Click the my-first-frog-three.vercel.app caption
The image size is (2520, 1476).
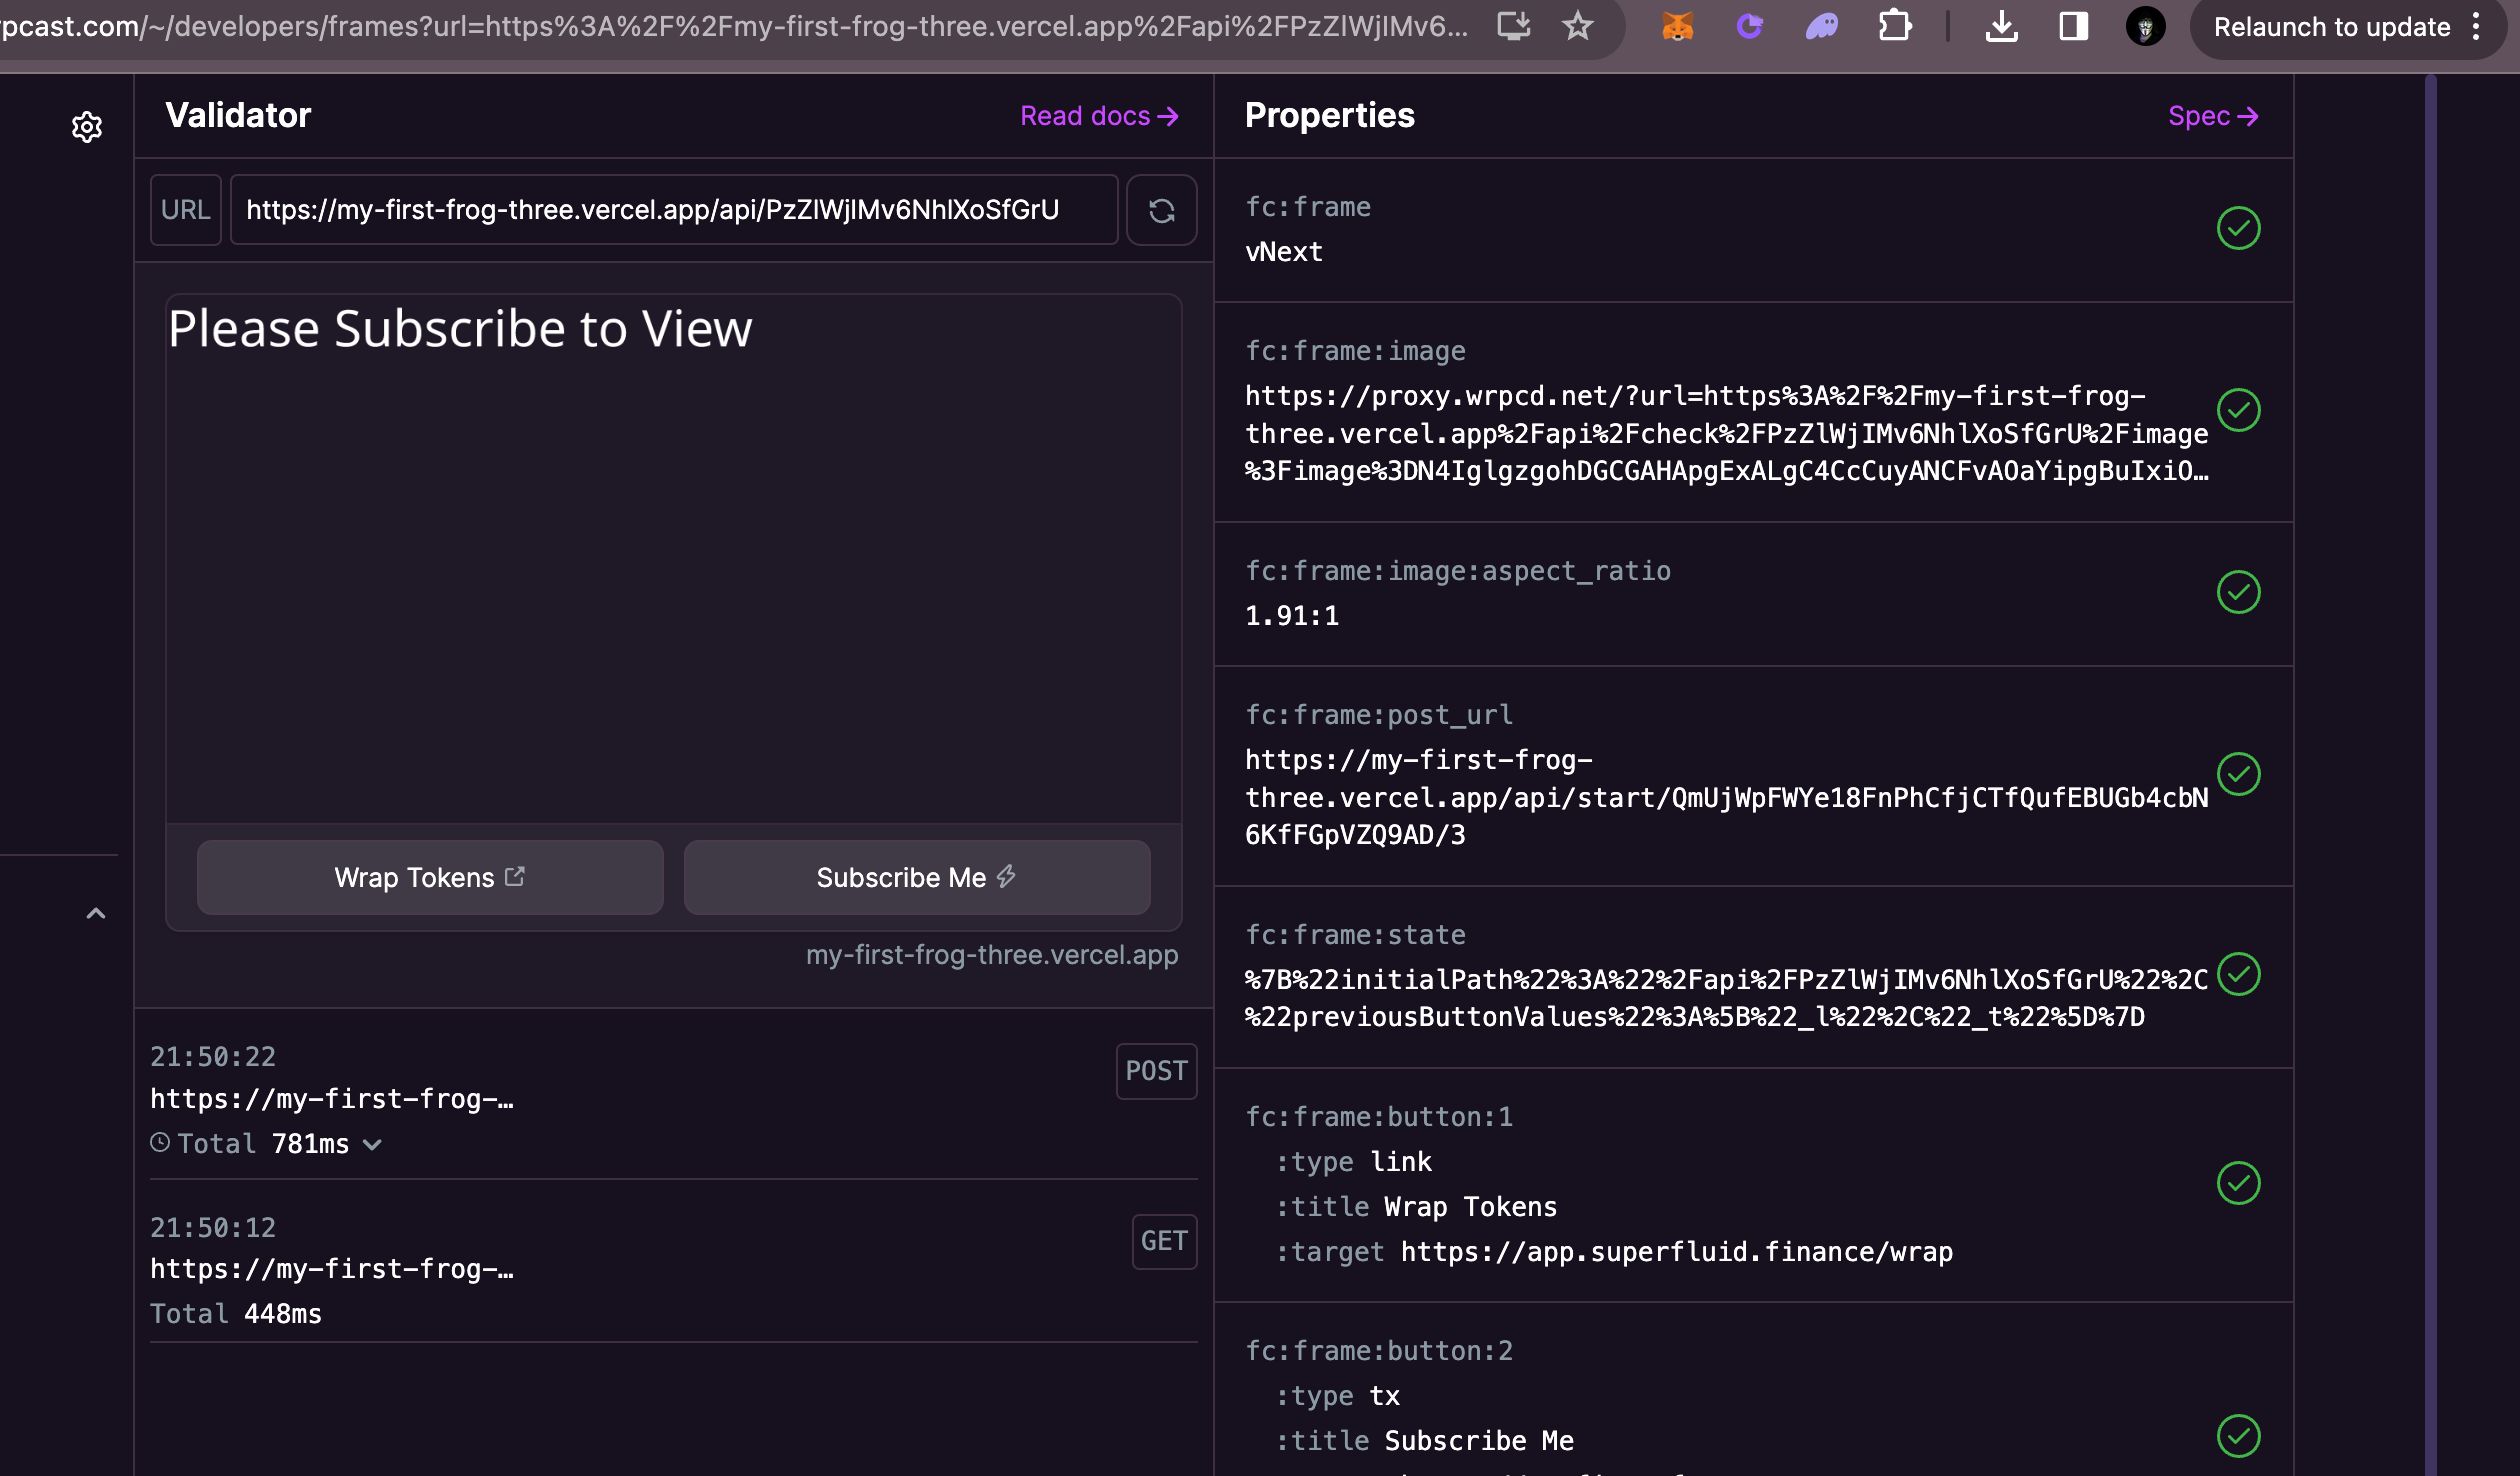tap(992, 955)
